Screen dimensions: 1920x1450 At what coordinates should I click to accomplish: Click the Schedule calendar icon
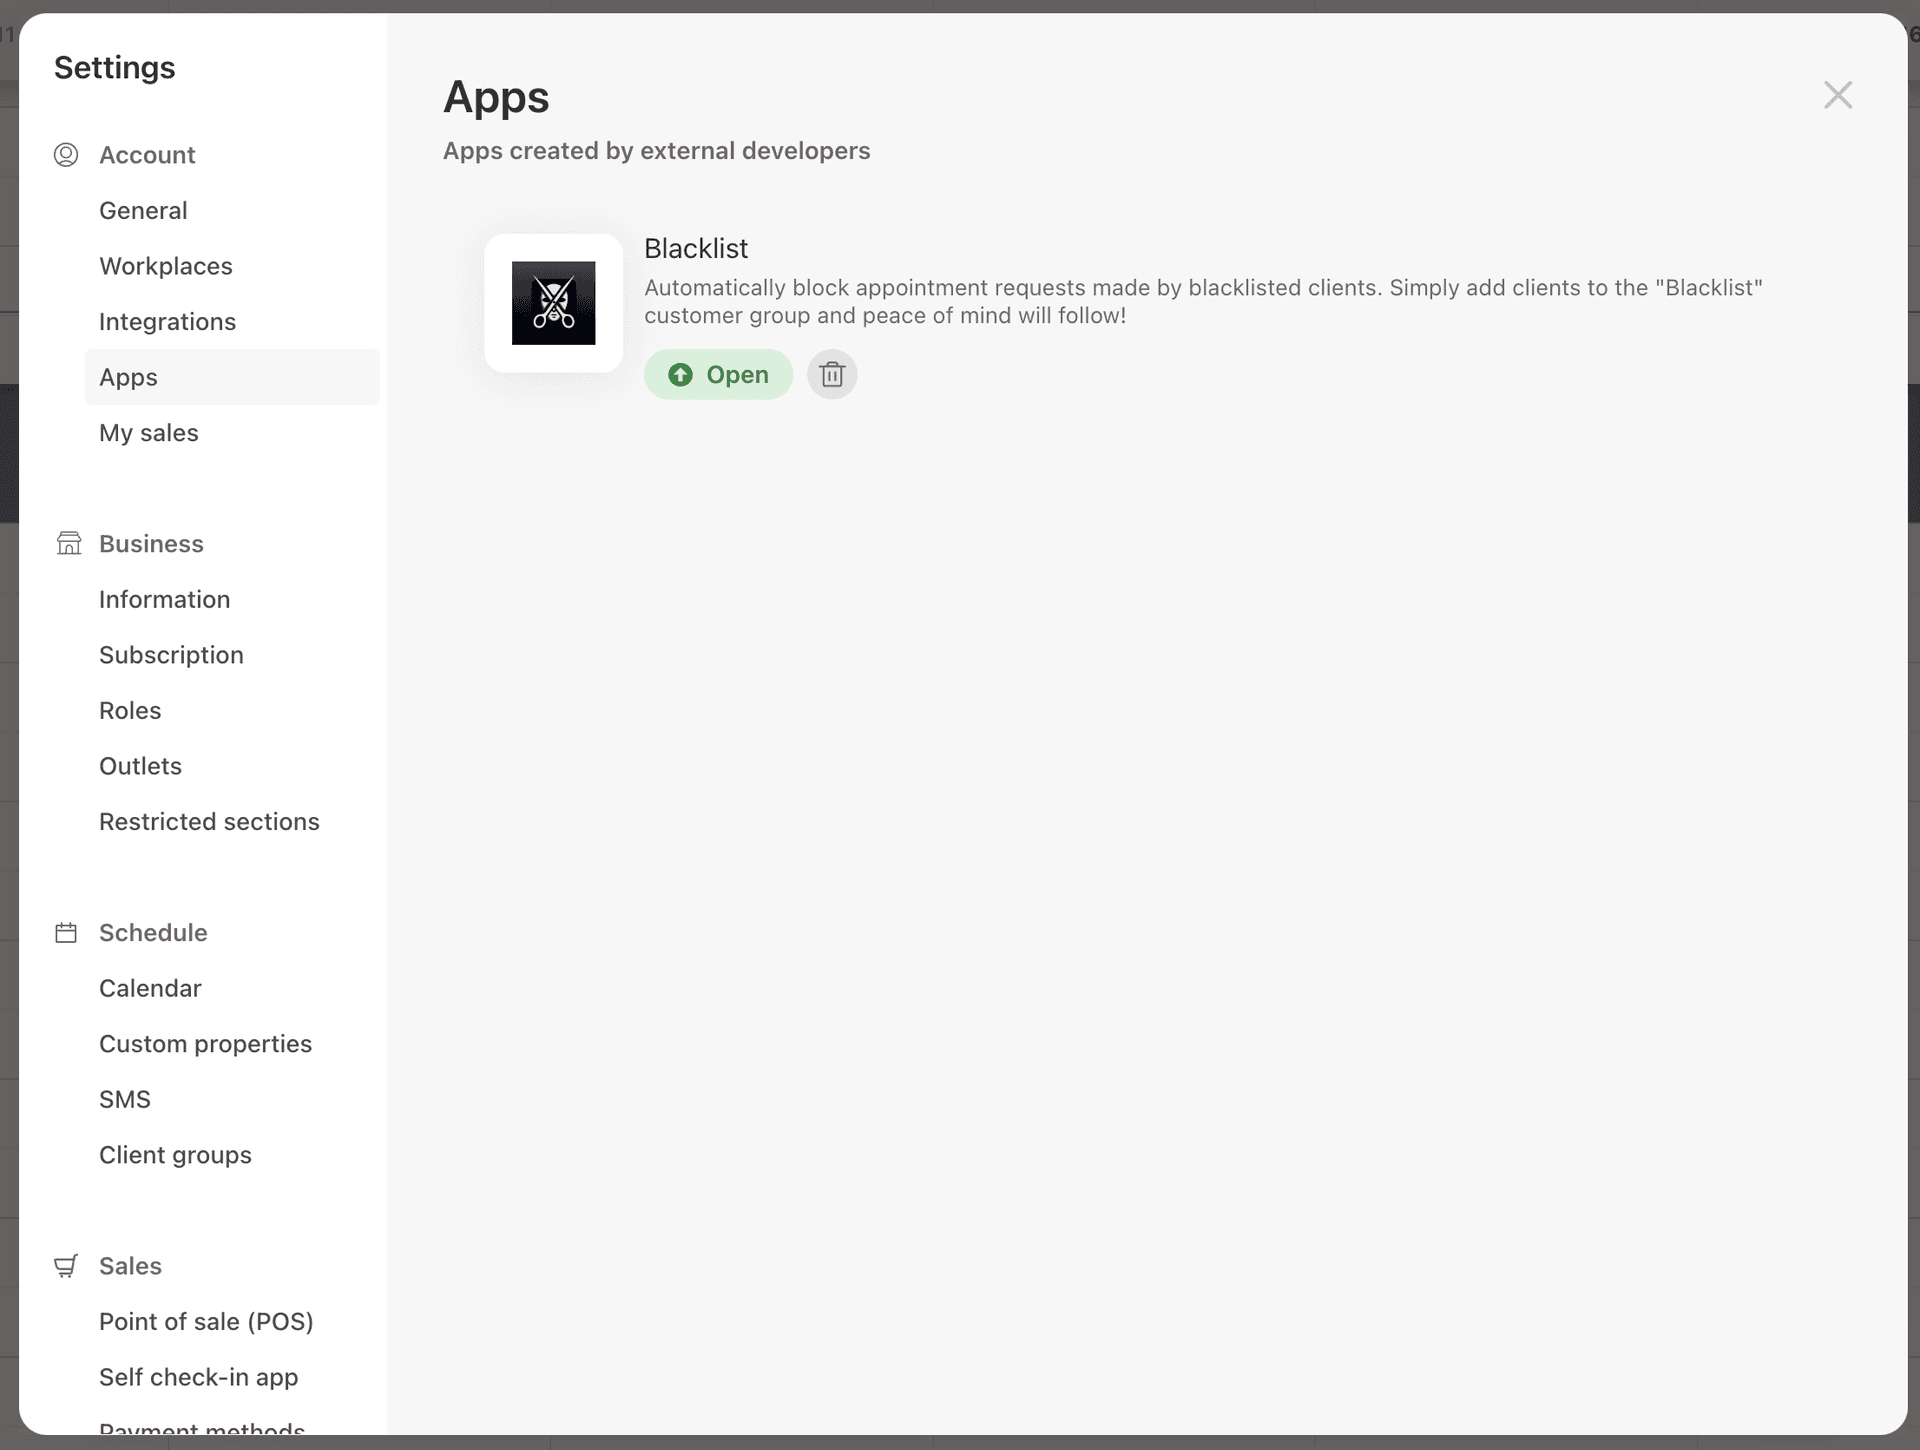pyautogui.click(x=66, y=932)
